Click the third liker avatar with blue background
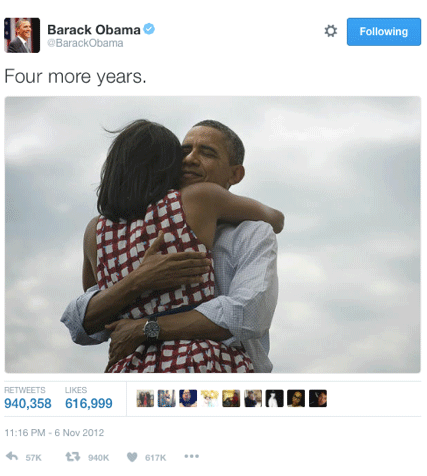The width and height of the screenshot is (427, 476). click(x=188, y=398)
